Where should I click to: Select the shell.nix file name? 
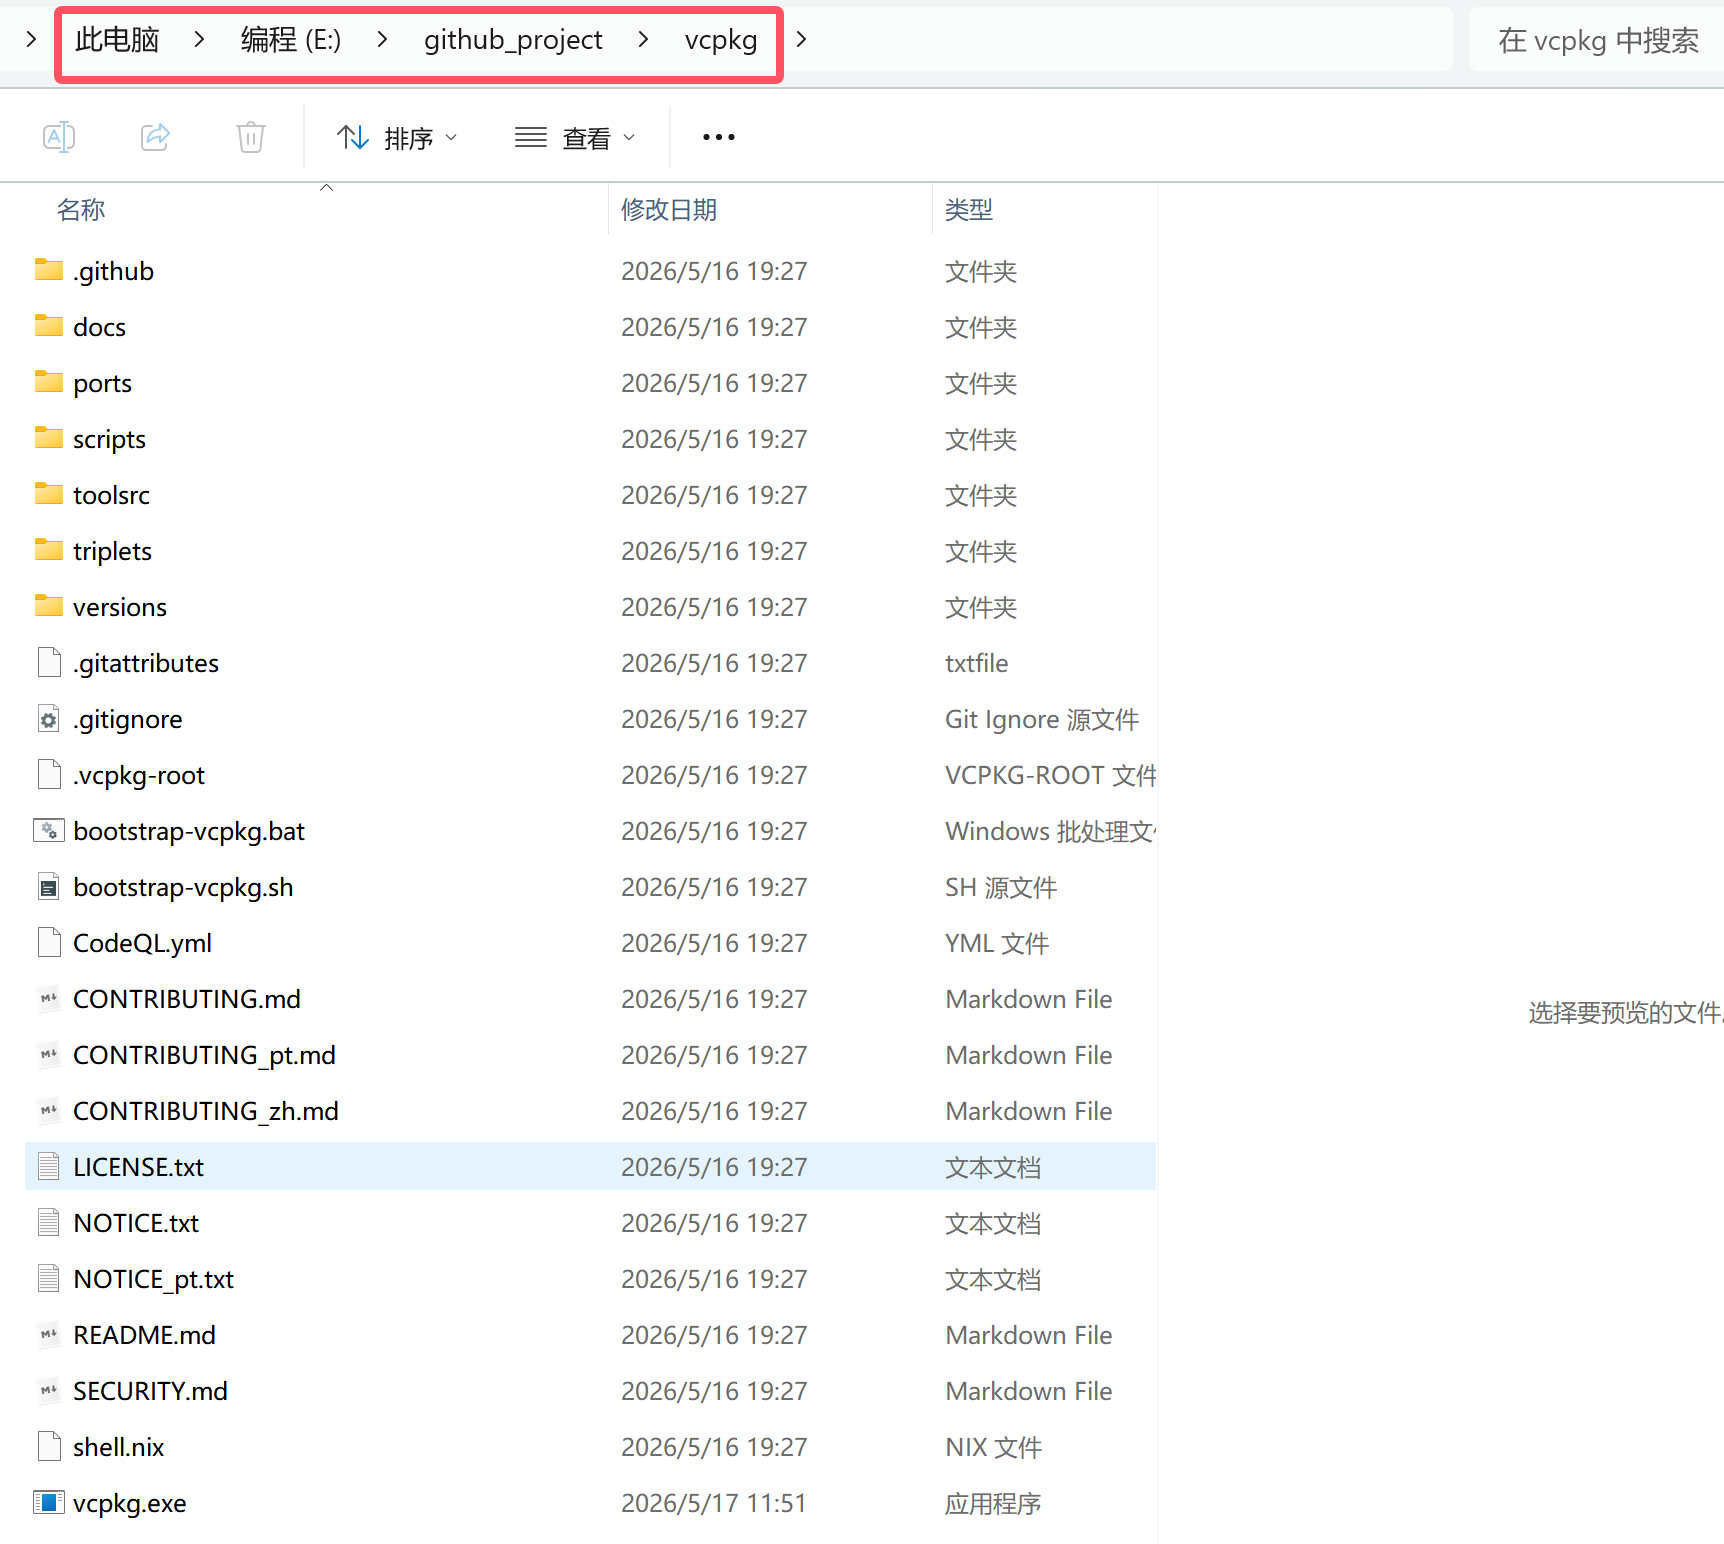coord(118,1447)
